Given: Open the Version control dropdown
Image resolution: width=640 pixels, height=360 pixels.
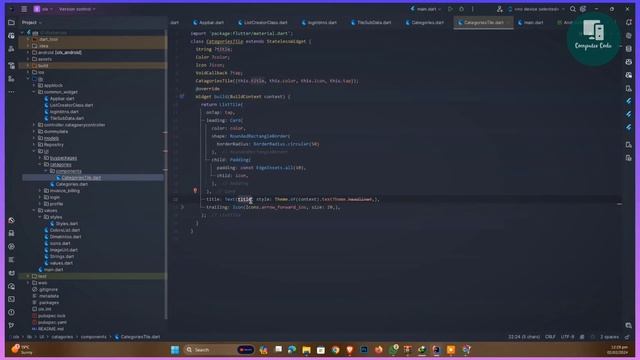Looking at the screenshot, I should click(x=77, y=9).
